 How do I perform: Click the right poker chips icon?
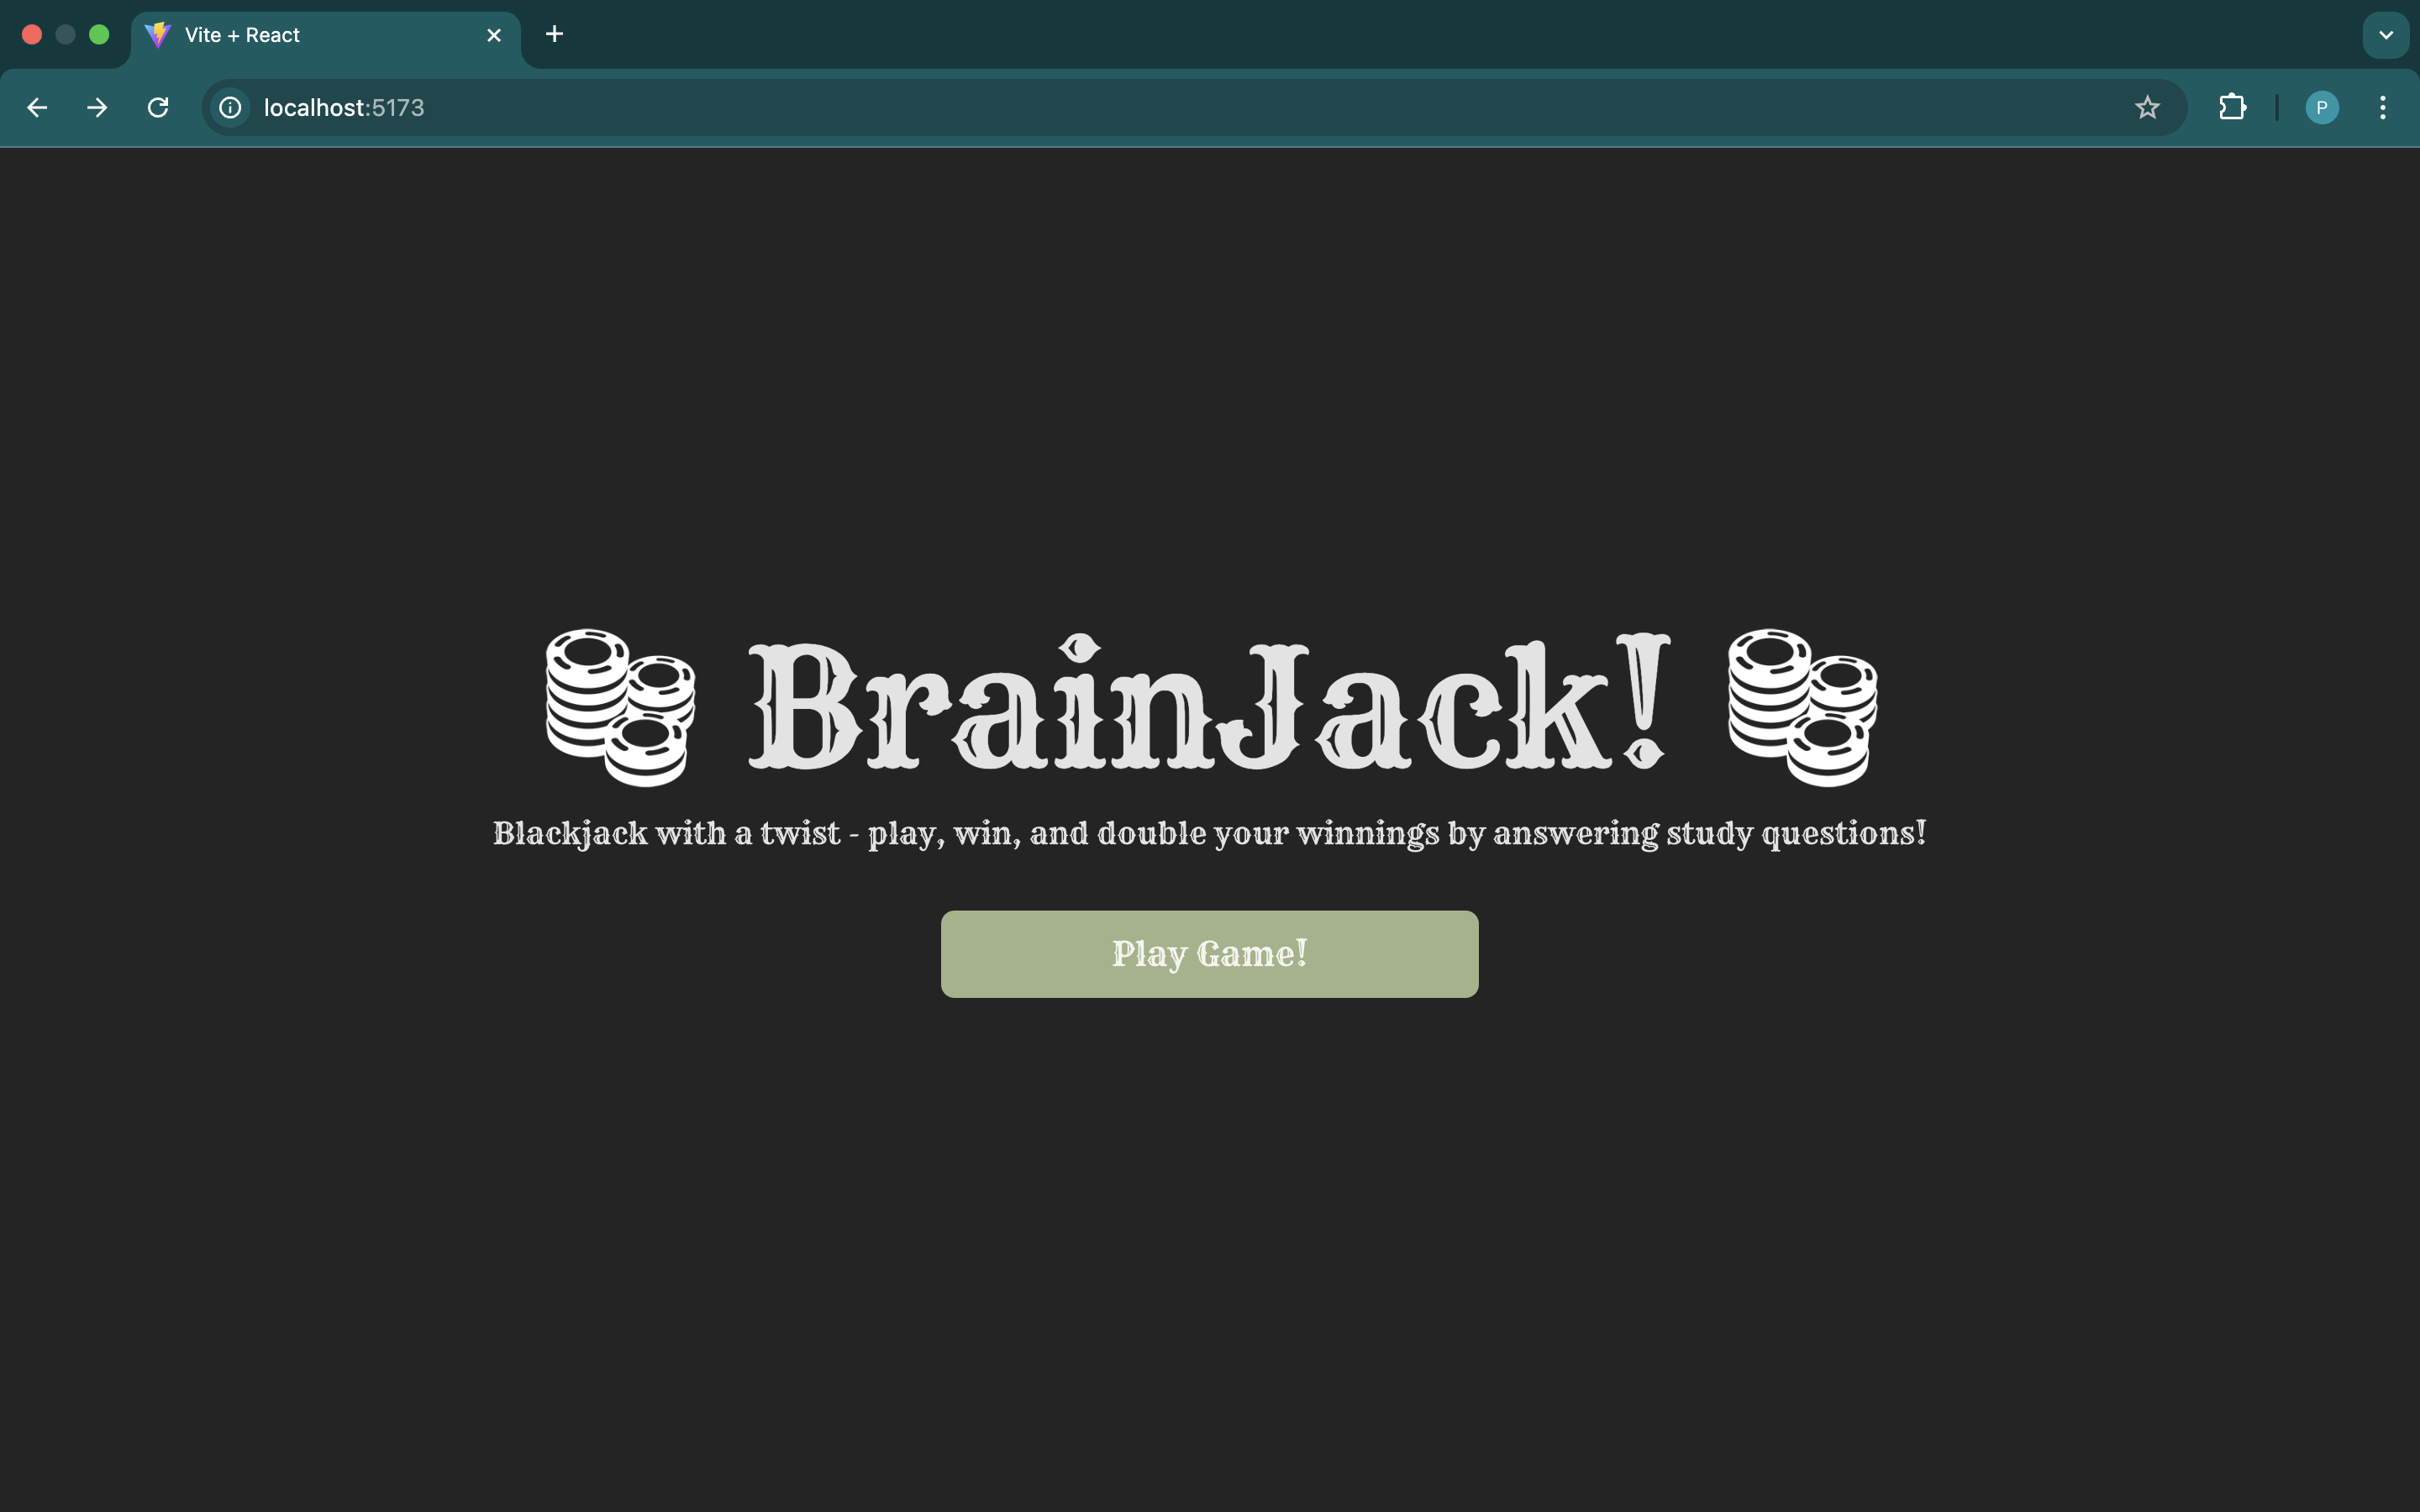(x=1802, y=707)
